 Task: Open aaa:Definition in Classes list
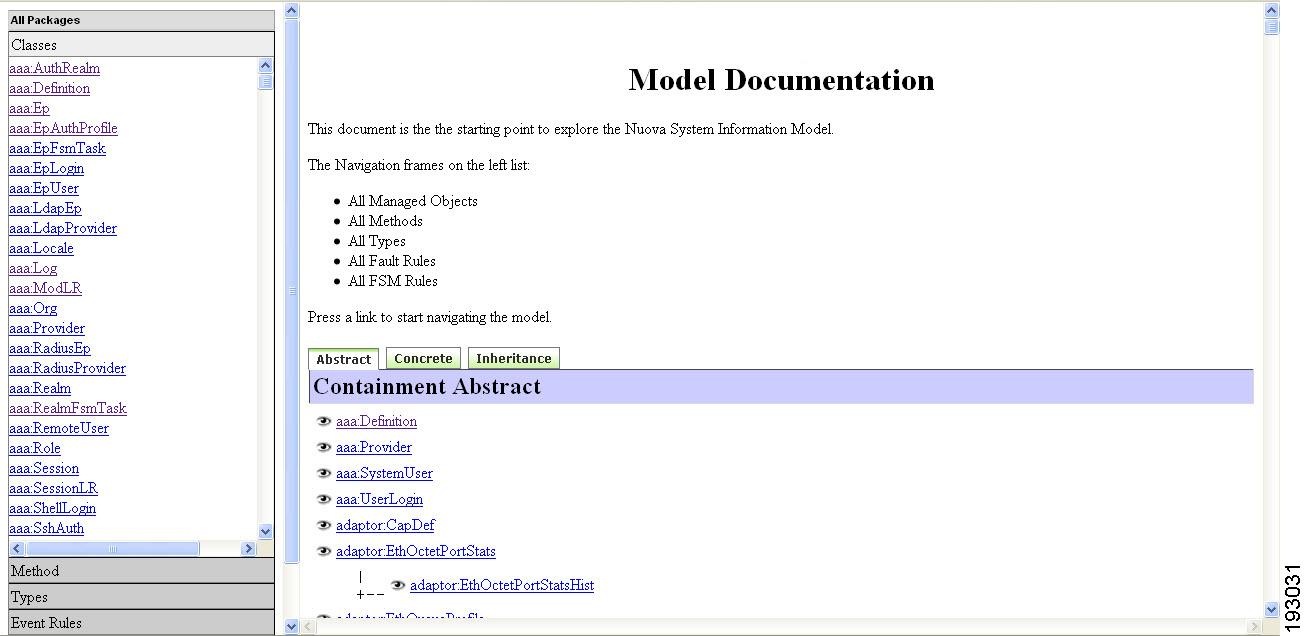49,88
